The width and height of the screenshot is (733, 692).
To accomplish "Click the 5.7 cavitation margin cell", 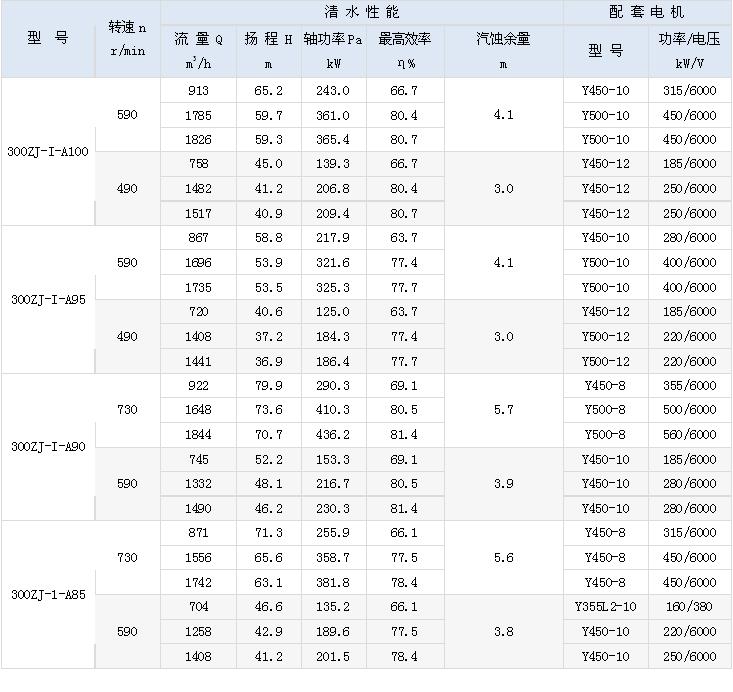I will tap(503, 410).
